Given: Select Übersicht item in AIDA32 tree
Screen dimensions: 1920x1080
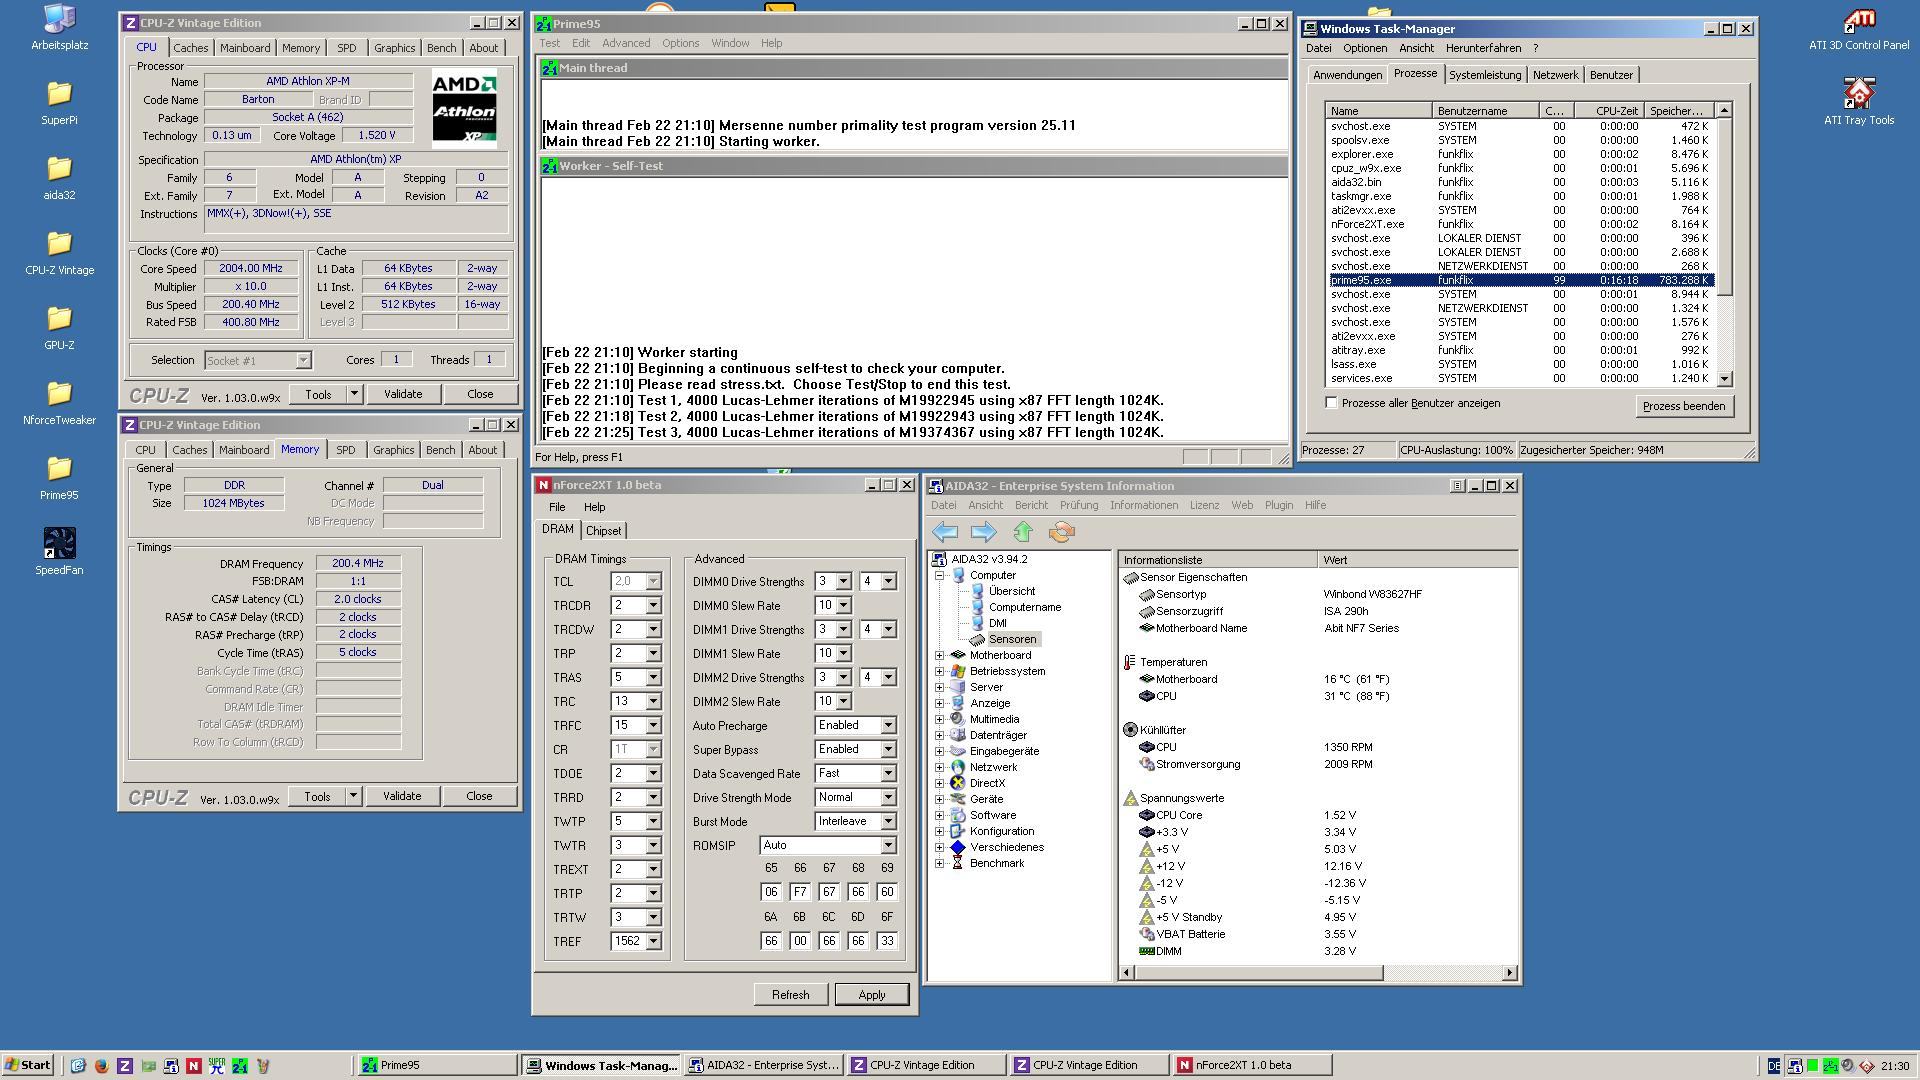Looking at the screenshot, I should pos(1012,591).
